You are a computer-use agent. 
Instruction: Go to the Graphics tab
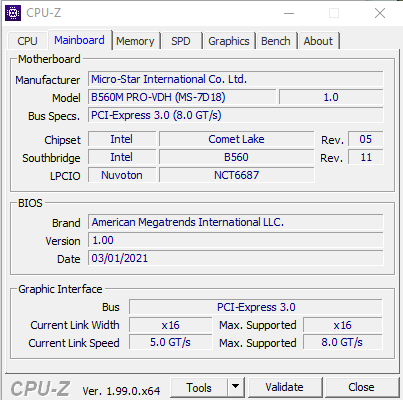tap(229, 41)
